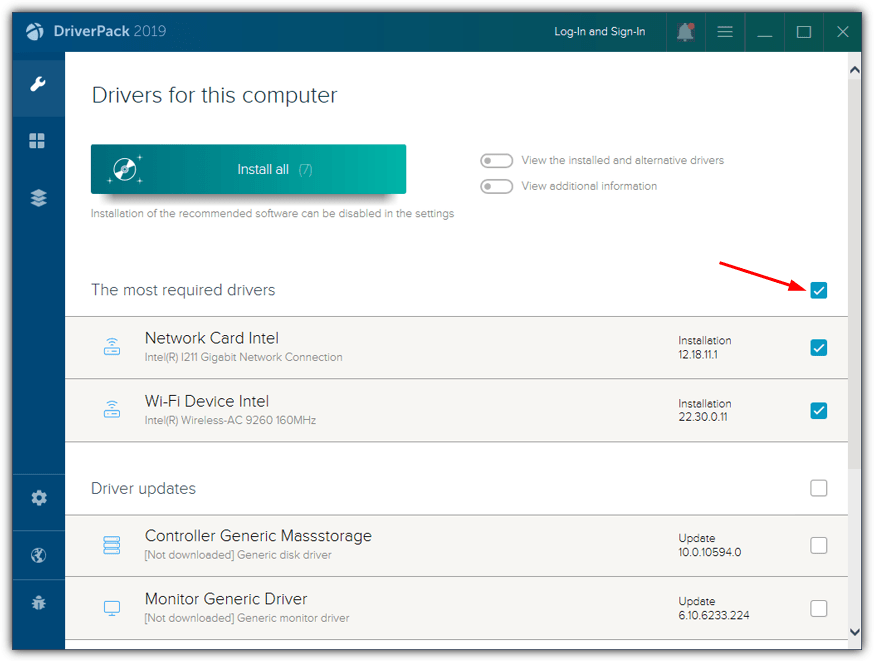Open the gear settings in sidebar
This screenshot has height=661, width=874.
pos(38,497)
